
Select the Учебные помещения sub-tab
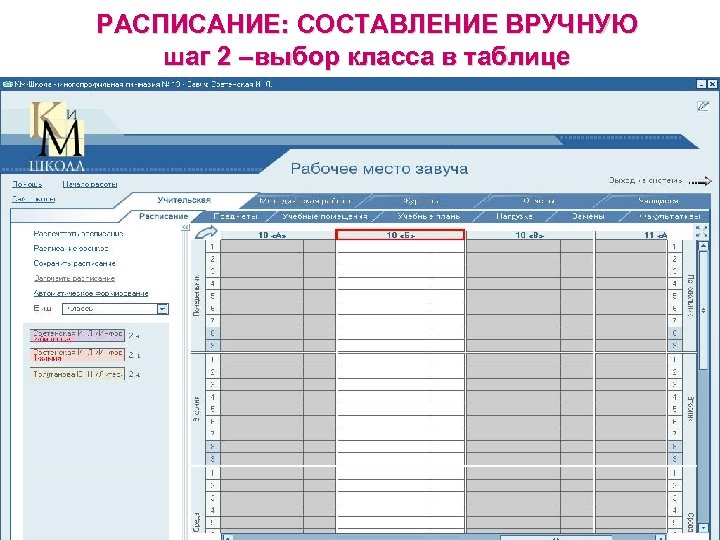point(325,216)
